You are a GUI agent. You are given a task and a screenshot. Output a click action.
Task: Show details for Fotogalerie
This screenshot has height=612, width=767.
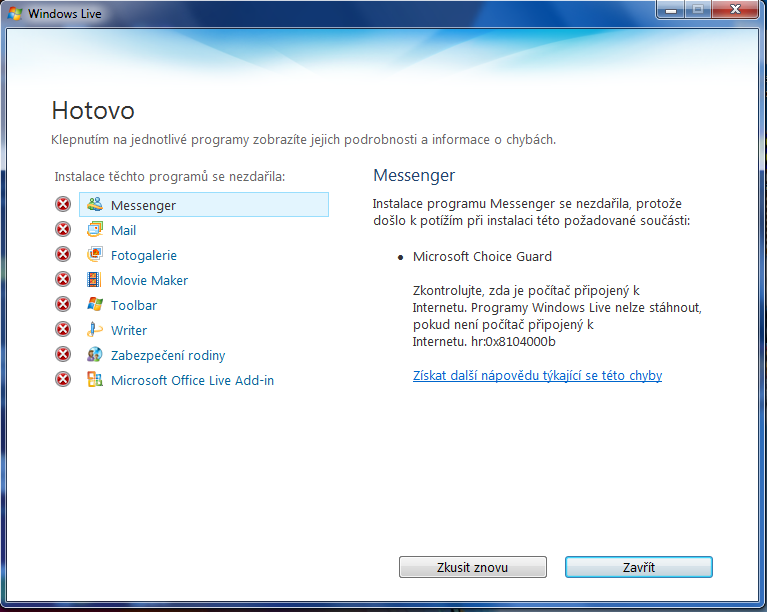coord(143,255)
